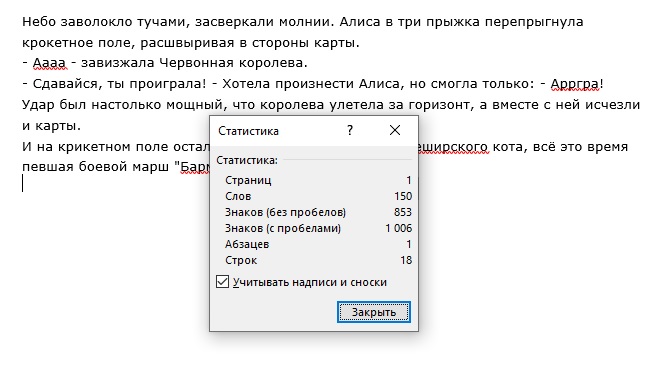Close the Статистика dialog with X
The height and width of the screenshot is (392, 656).
pos(395,130)
